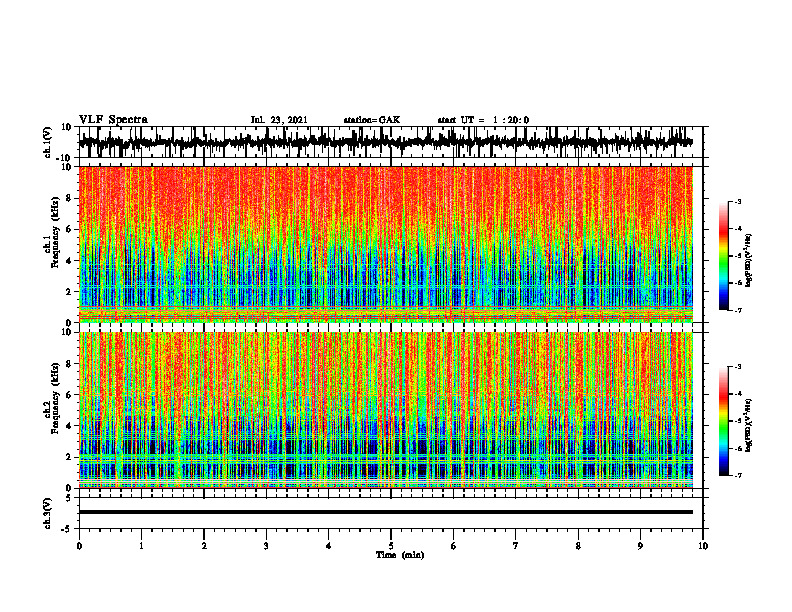Click the 'VLF Spectra' title text
Screen dimensions: 792x612
click(x=113, y=120)
